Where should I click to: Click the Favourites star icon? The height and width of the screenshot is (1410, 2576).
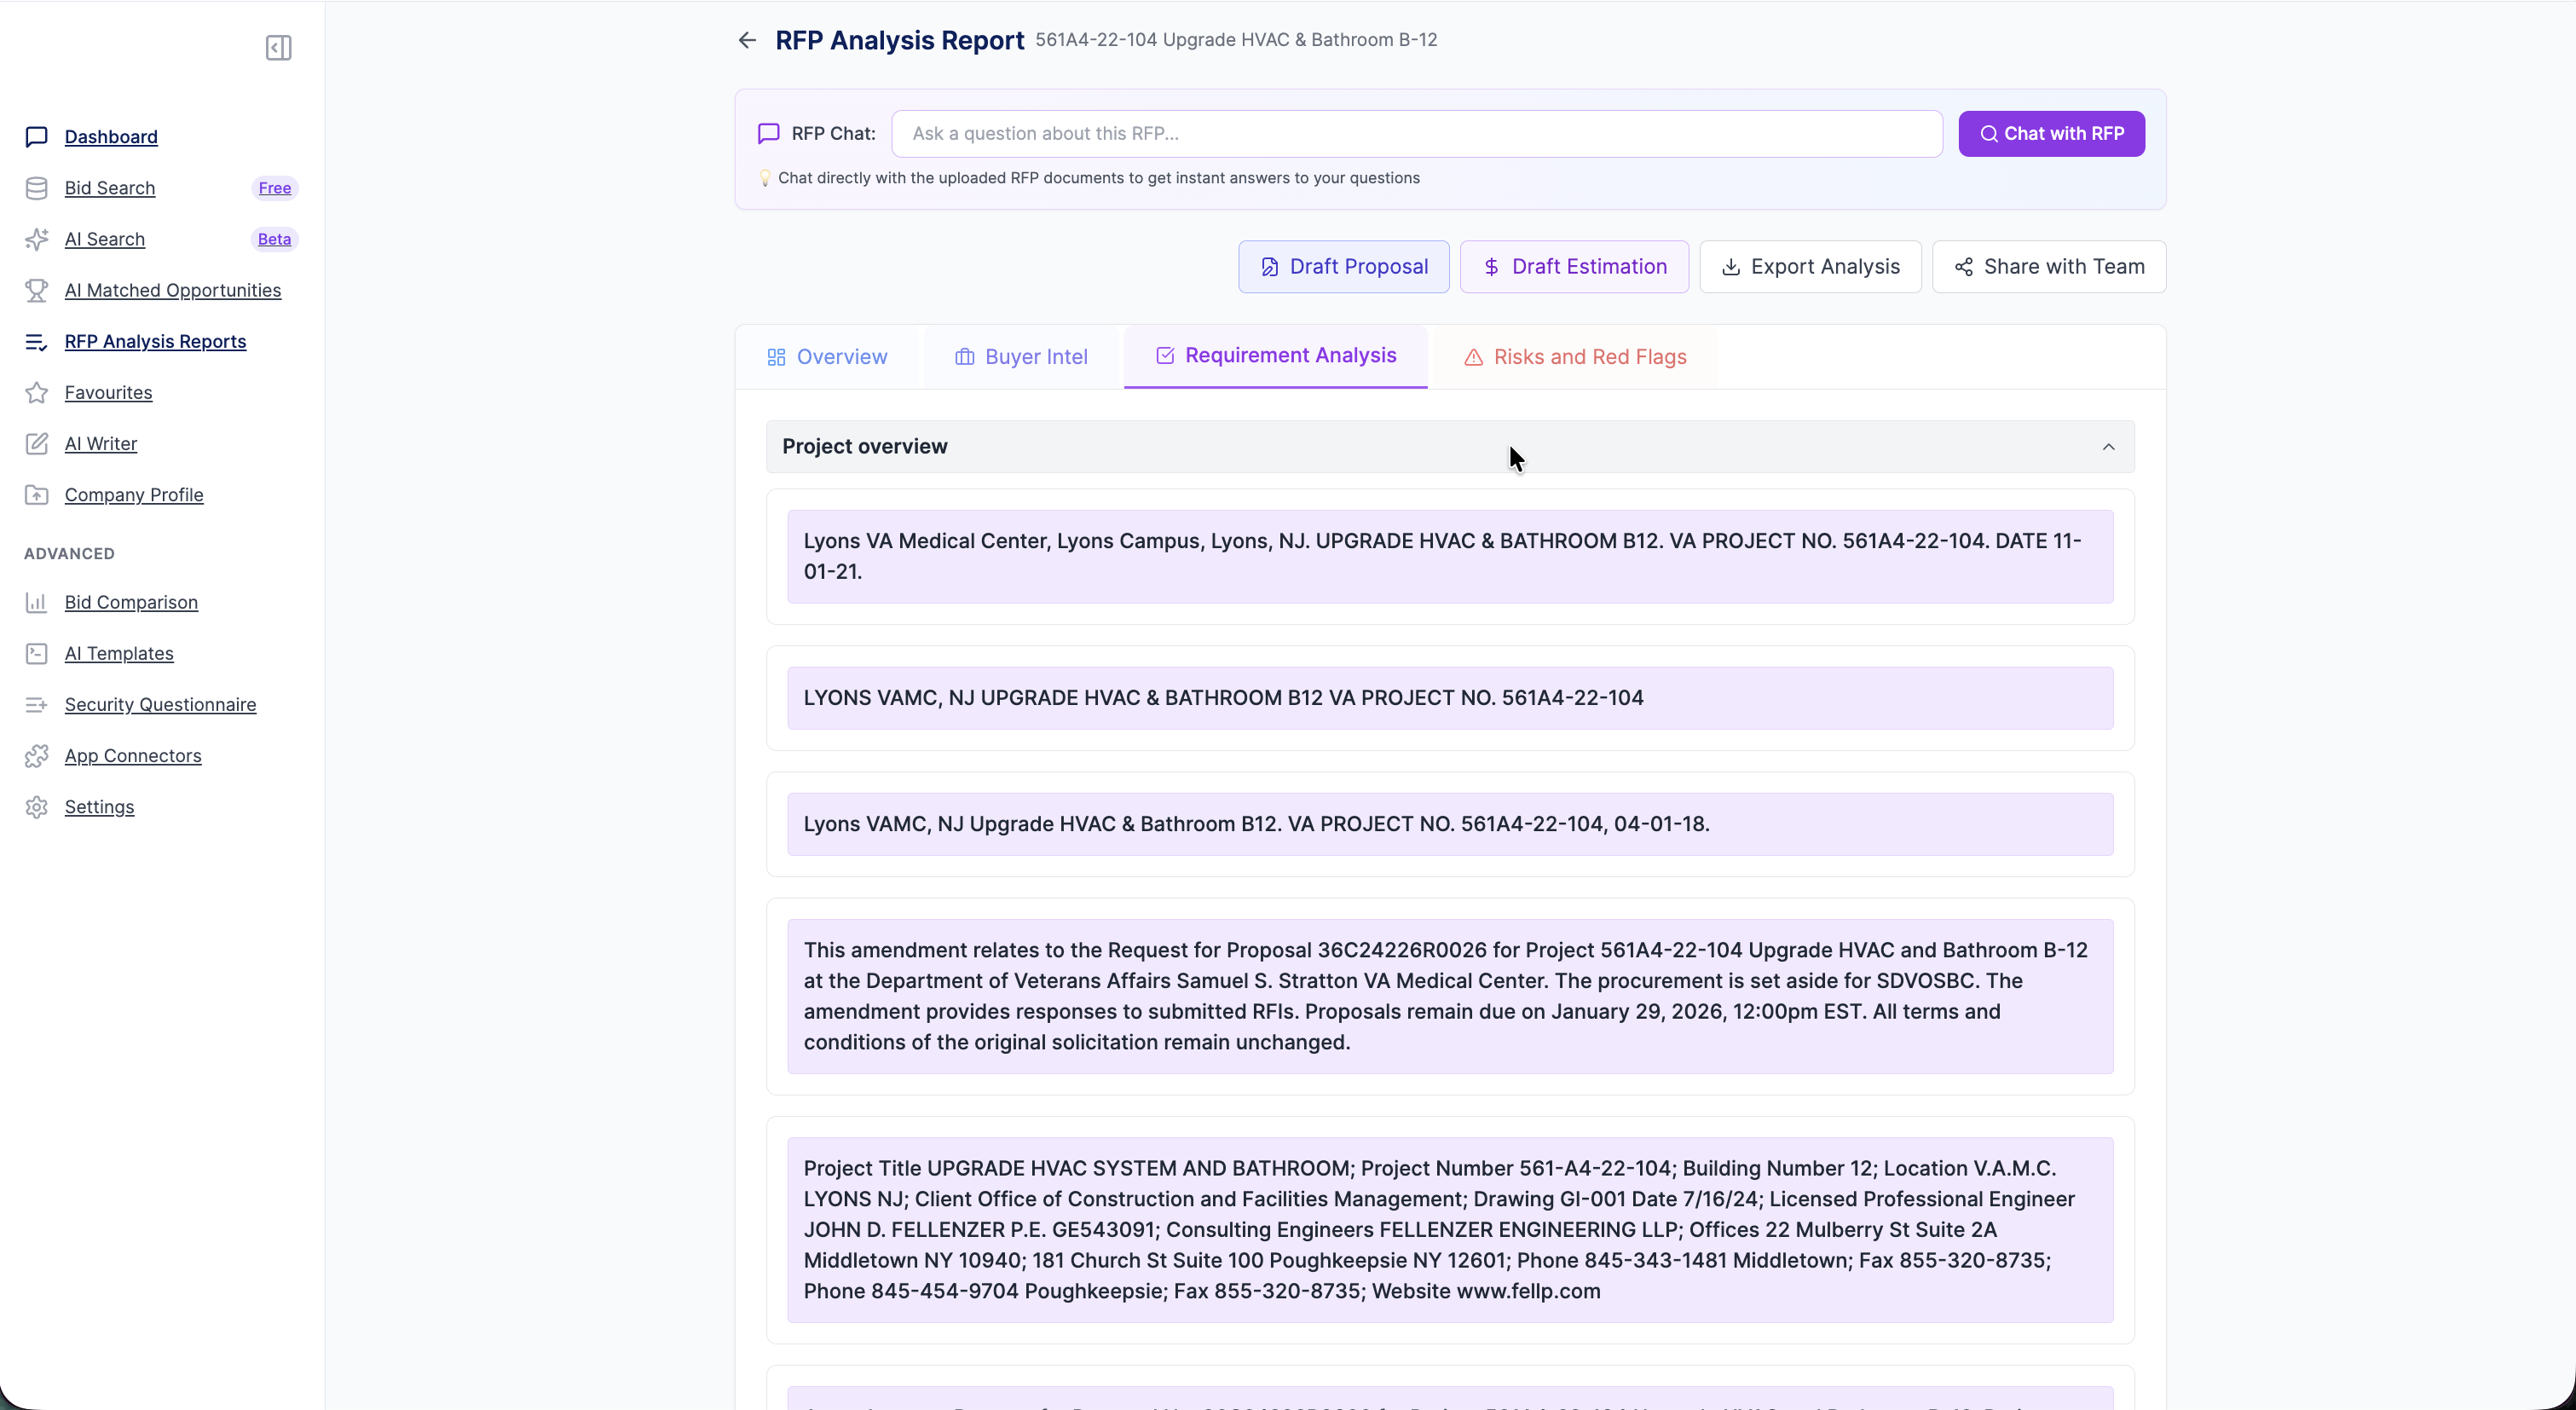click(37, 392)
